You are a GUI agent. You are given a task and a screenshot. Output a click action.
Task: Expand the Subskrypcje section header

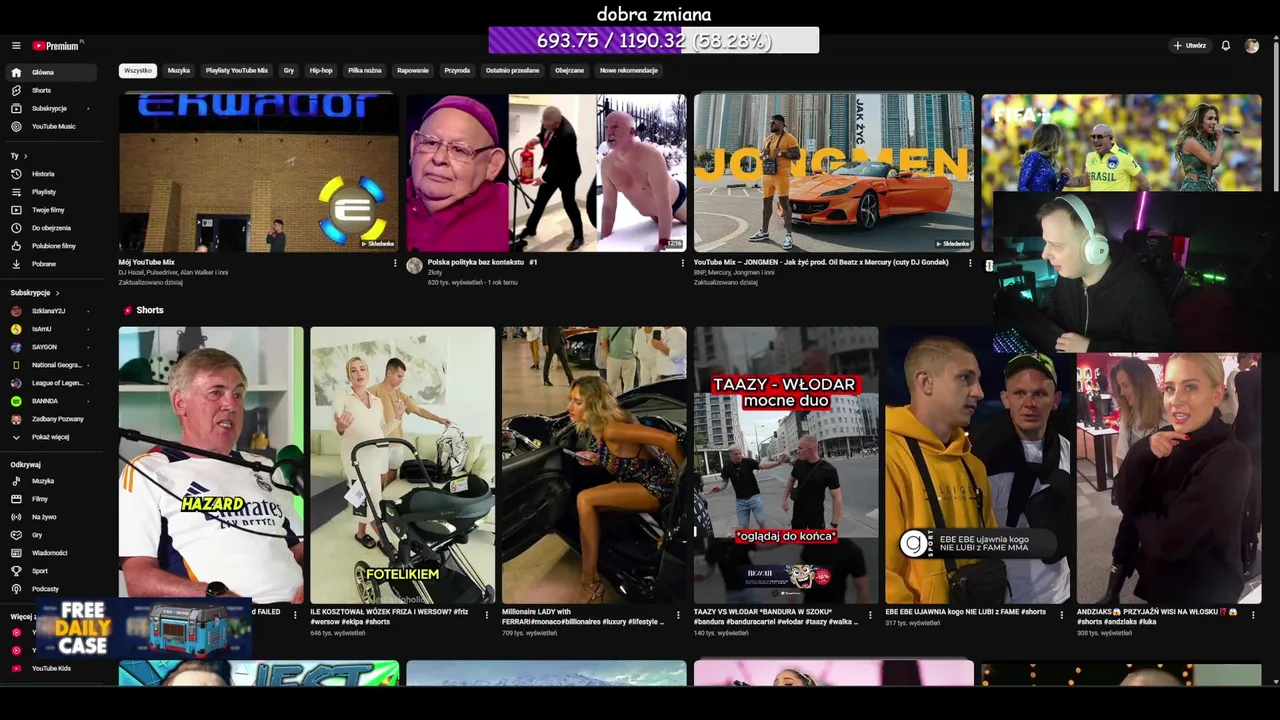[x=35, y=293]
